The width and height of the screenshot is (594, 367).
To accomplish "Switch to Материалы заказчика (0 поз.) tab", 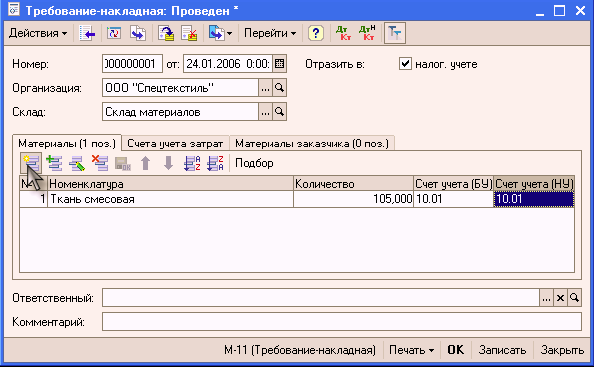I will [312, 144].
